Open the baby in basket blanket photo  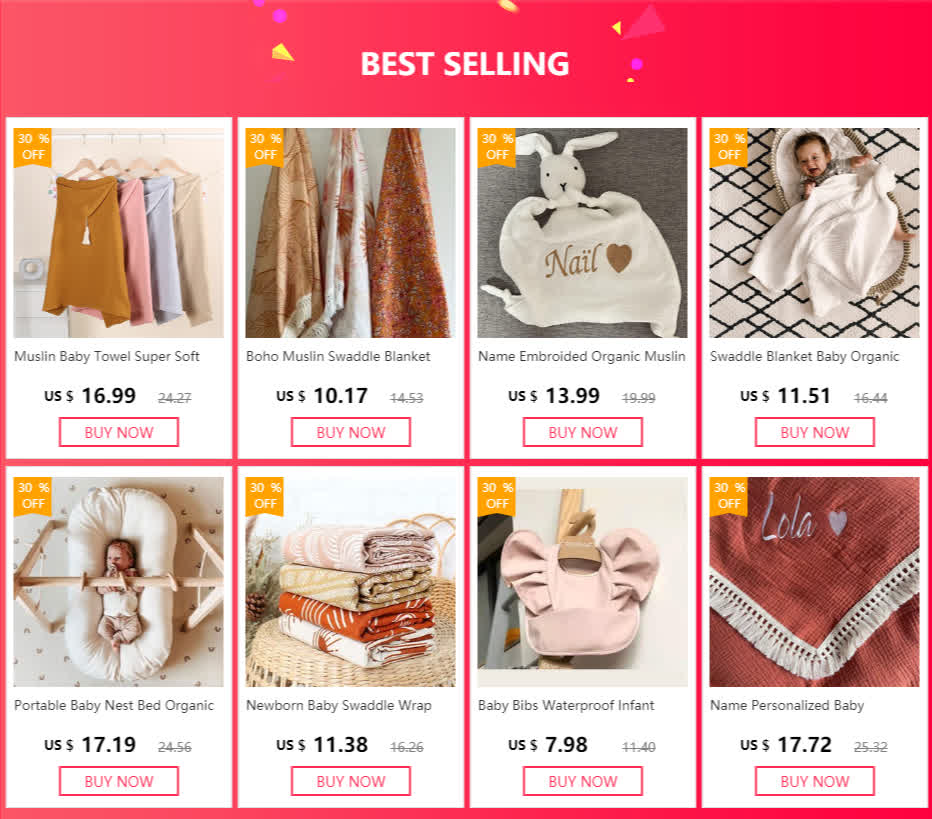(x=815, y=233)
